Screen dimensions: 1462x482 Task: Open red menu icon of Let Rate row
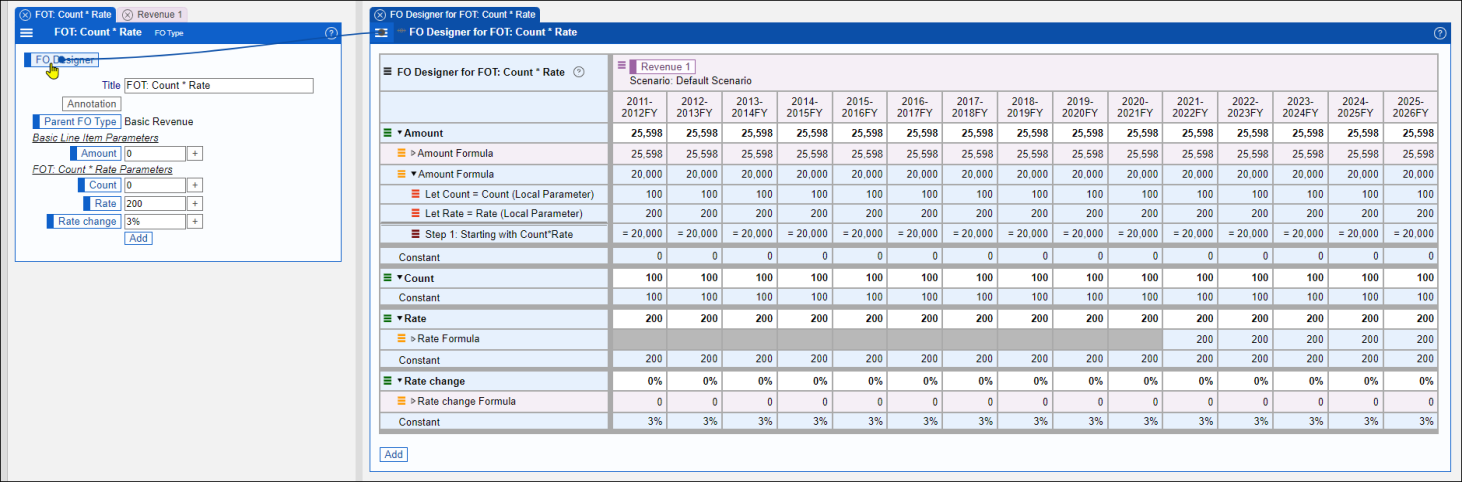[x=416, y=214]
